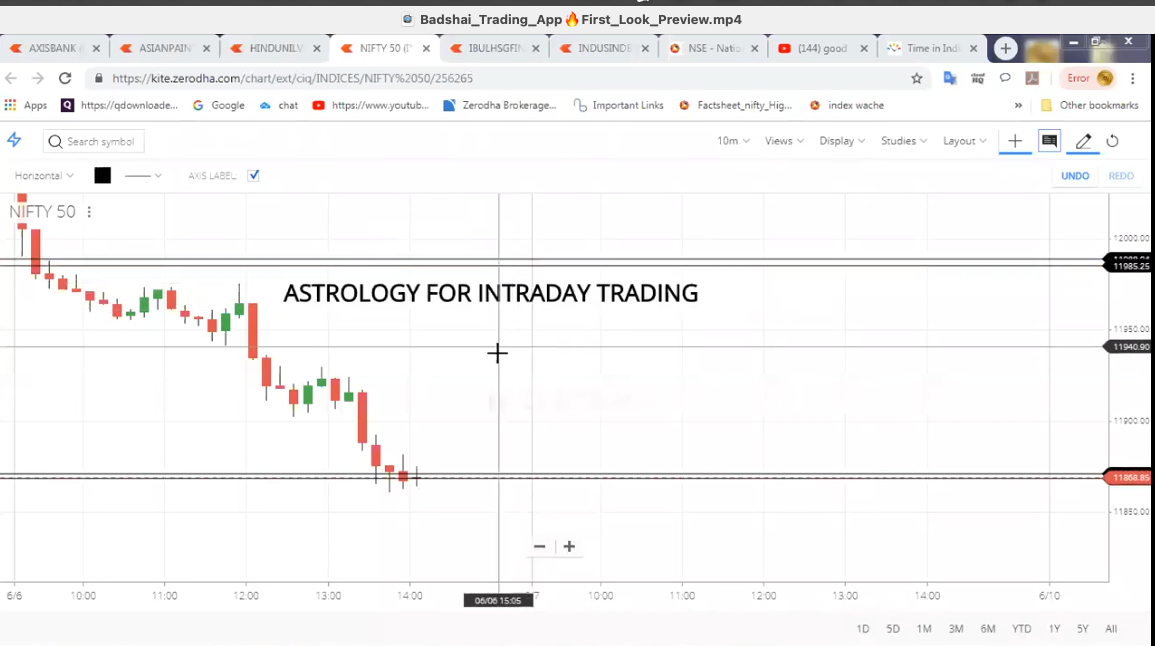1155x646 pixels.
Task: Expand the 10m interval dropdown
Action: (733, 141)
